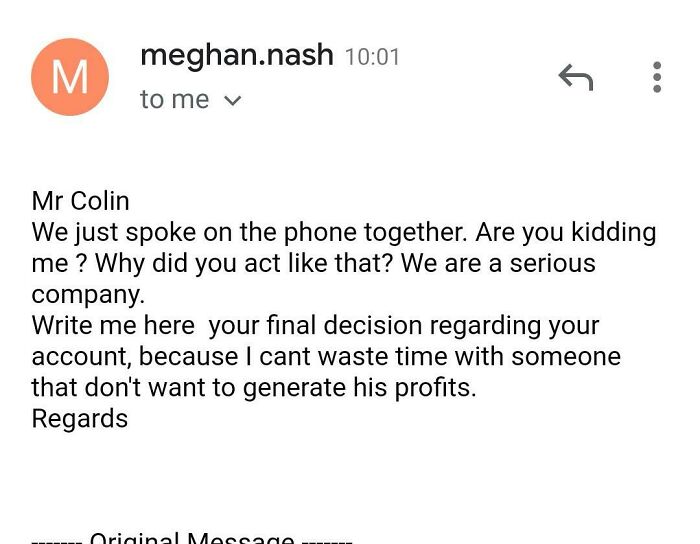Click sender name meghan.nash
700x544 pixels.
237,55
